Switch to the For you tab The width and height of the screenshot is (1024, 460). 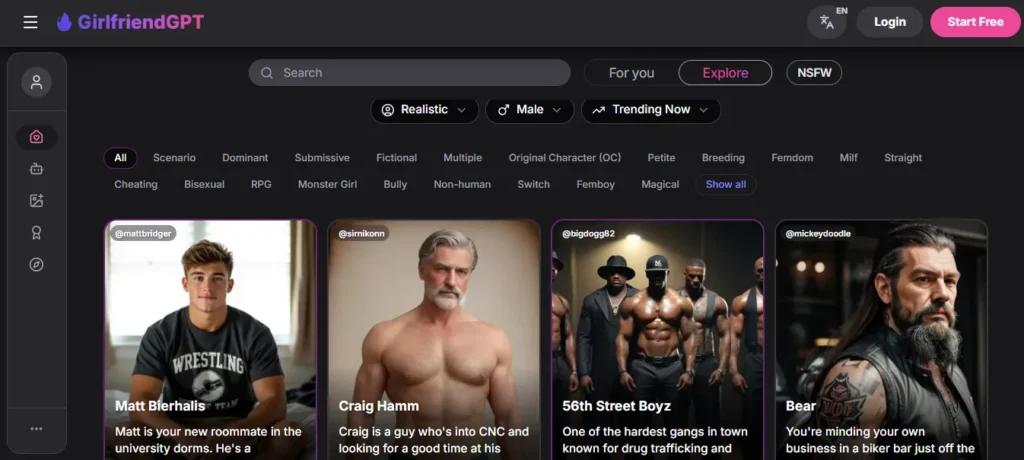point(632,73)
